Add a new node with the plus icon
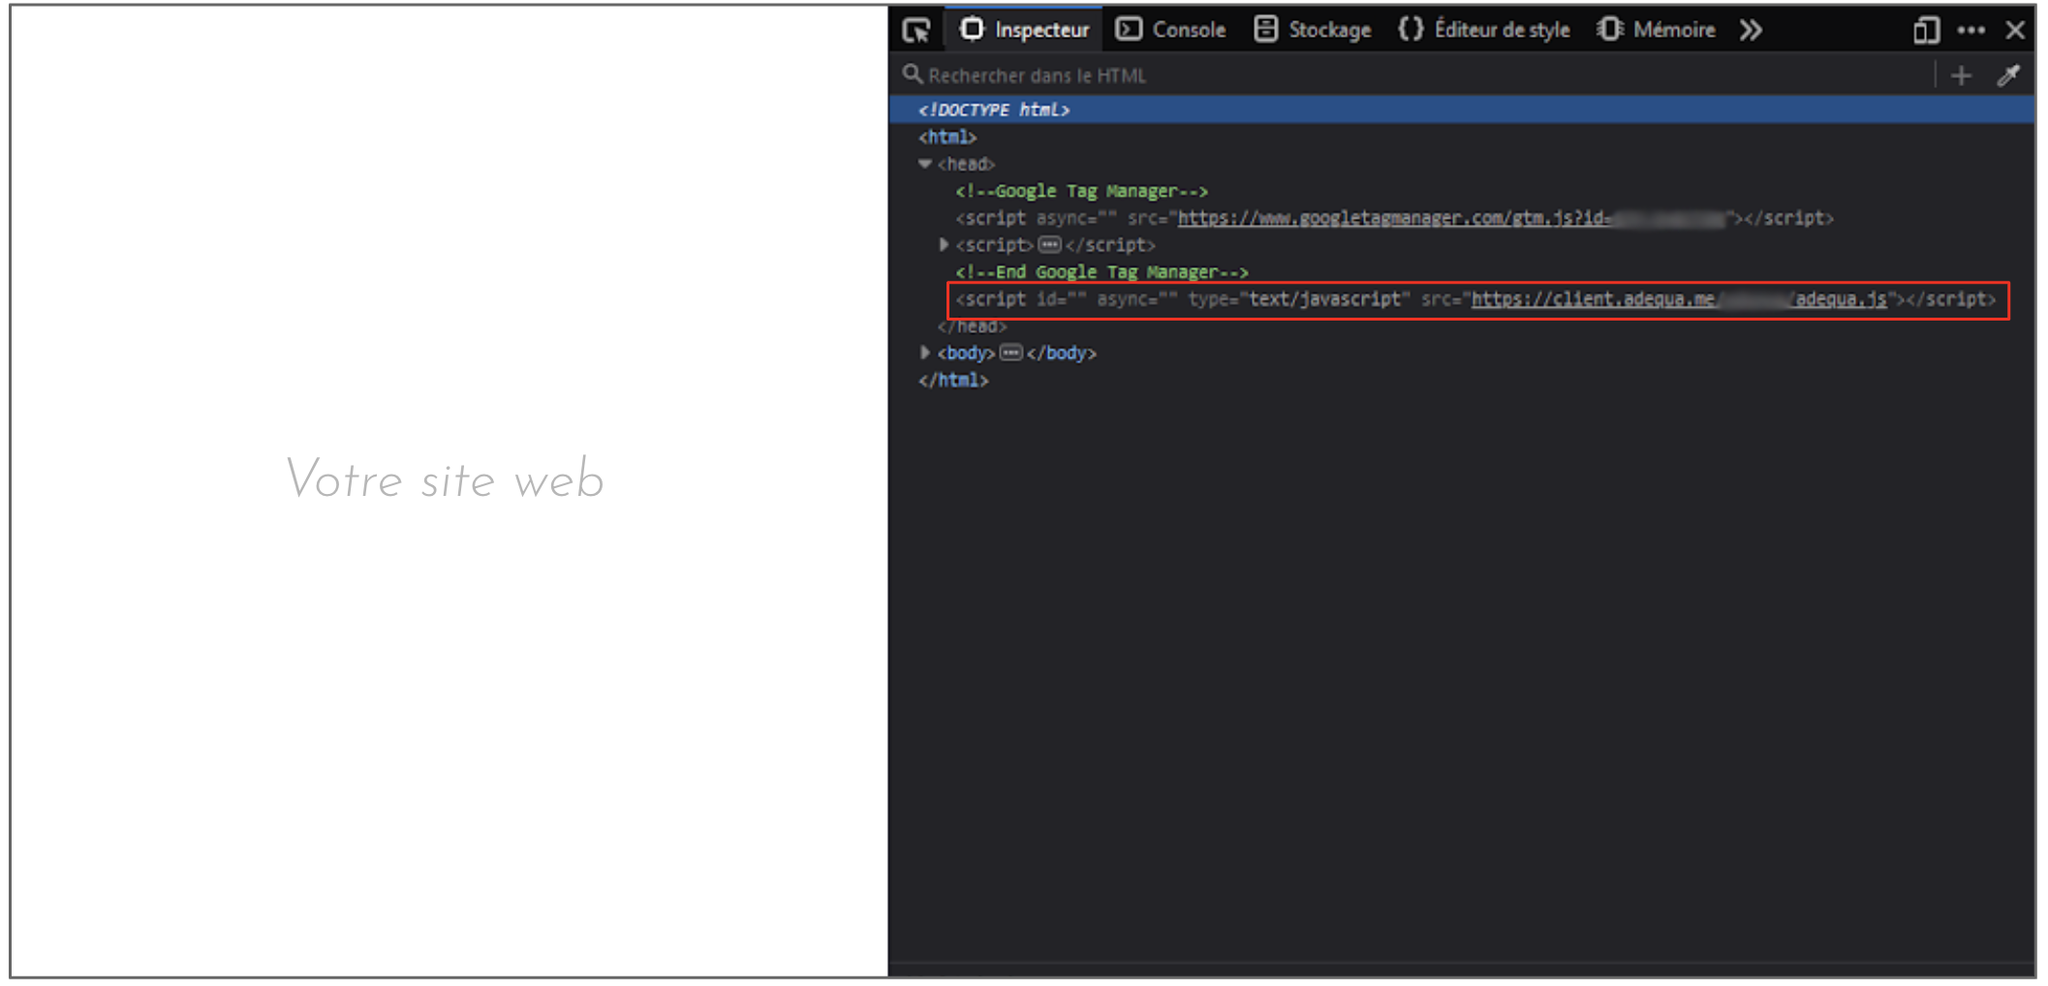The height and width of the screenshot is (986, 2048). click(x=1961, y=75)
